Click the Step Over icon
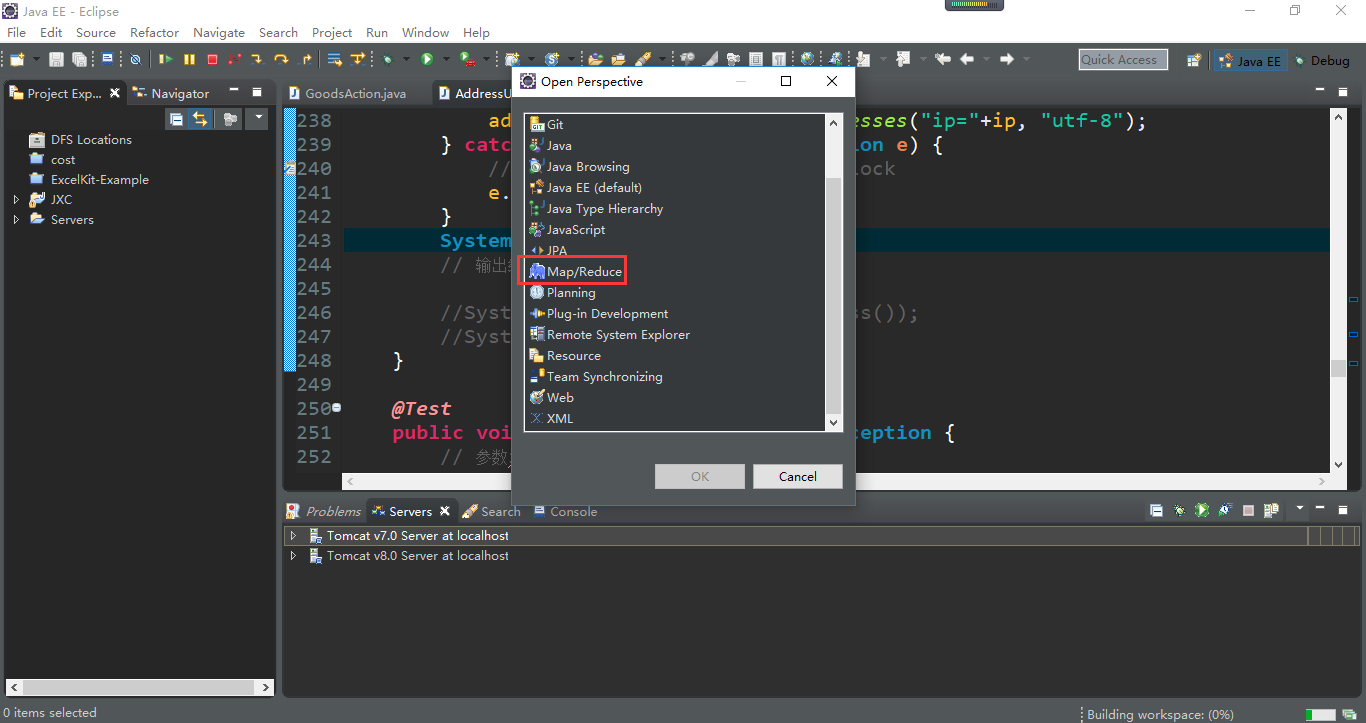Screen dimensions: 1366x723 pyautogui.click(x=281, y=60)
